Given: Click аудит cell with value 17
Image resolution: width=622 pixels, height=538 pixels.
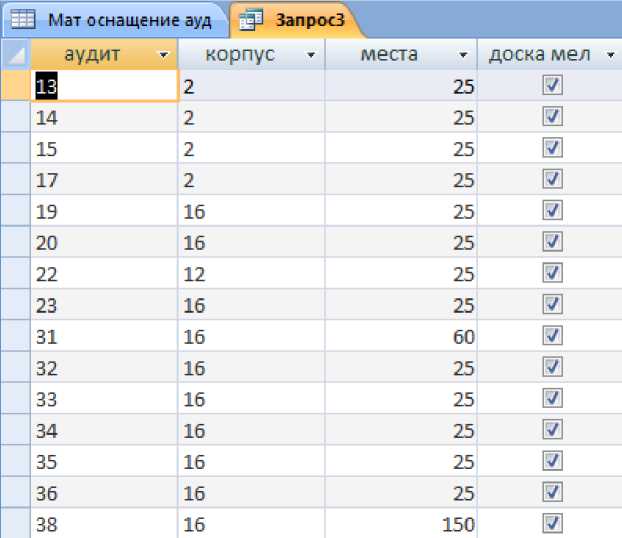Looking at the screenshot, I should click(x=104, y=180).
